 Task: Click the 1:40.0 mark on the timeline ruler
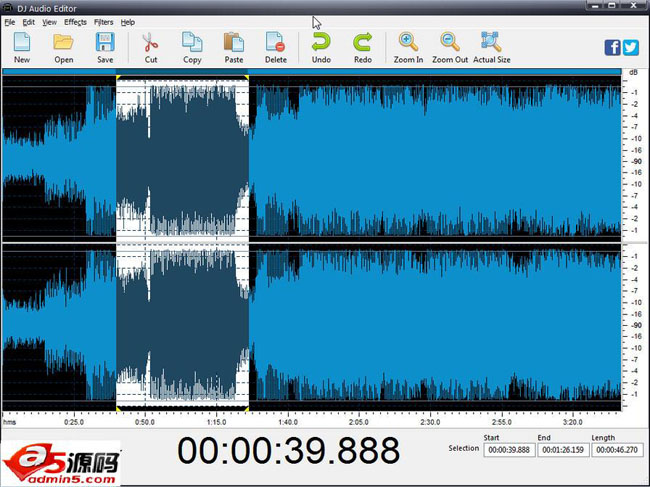coord(288,422)
